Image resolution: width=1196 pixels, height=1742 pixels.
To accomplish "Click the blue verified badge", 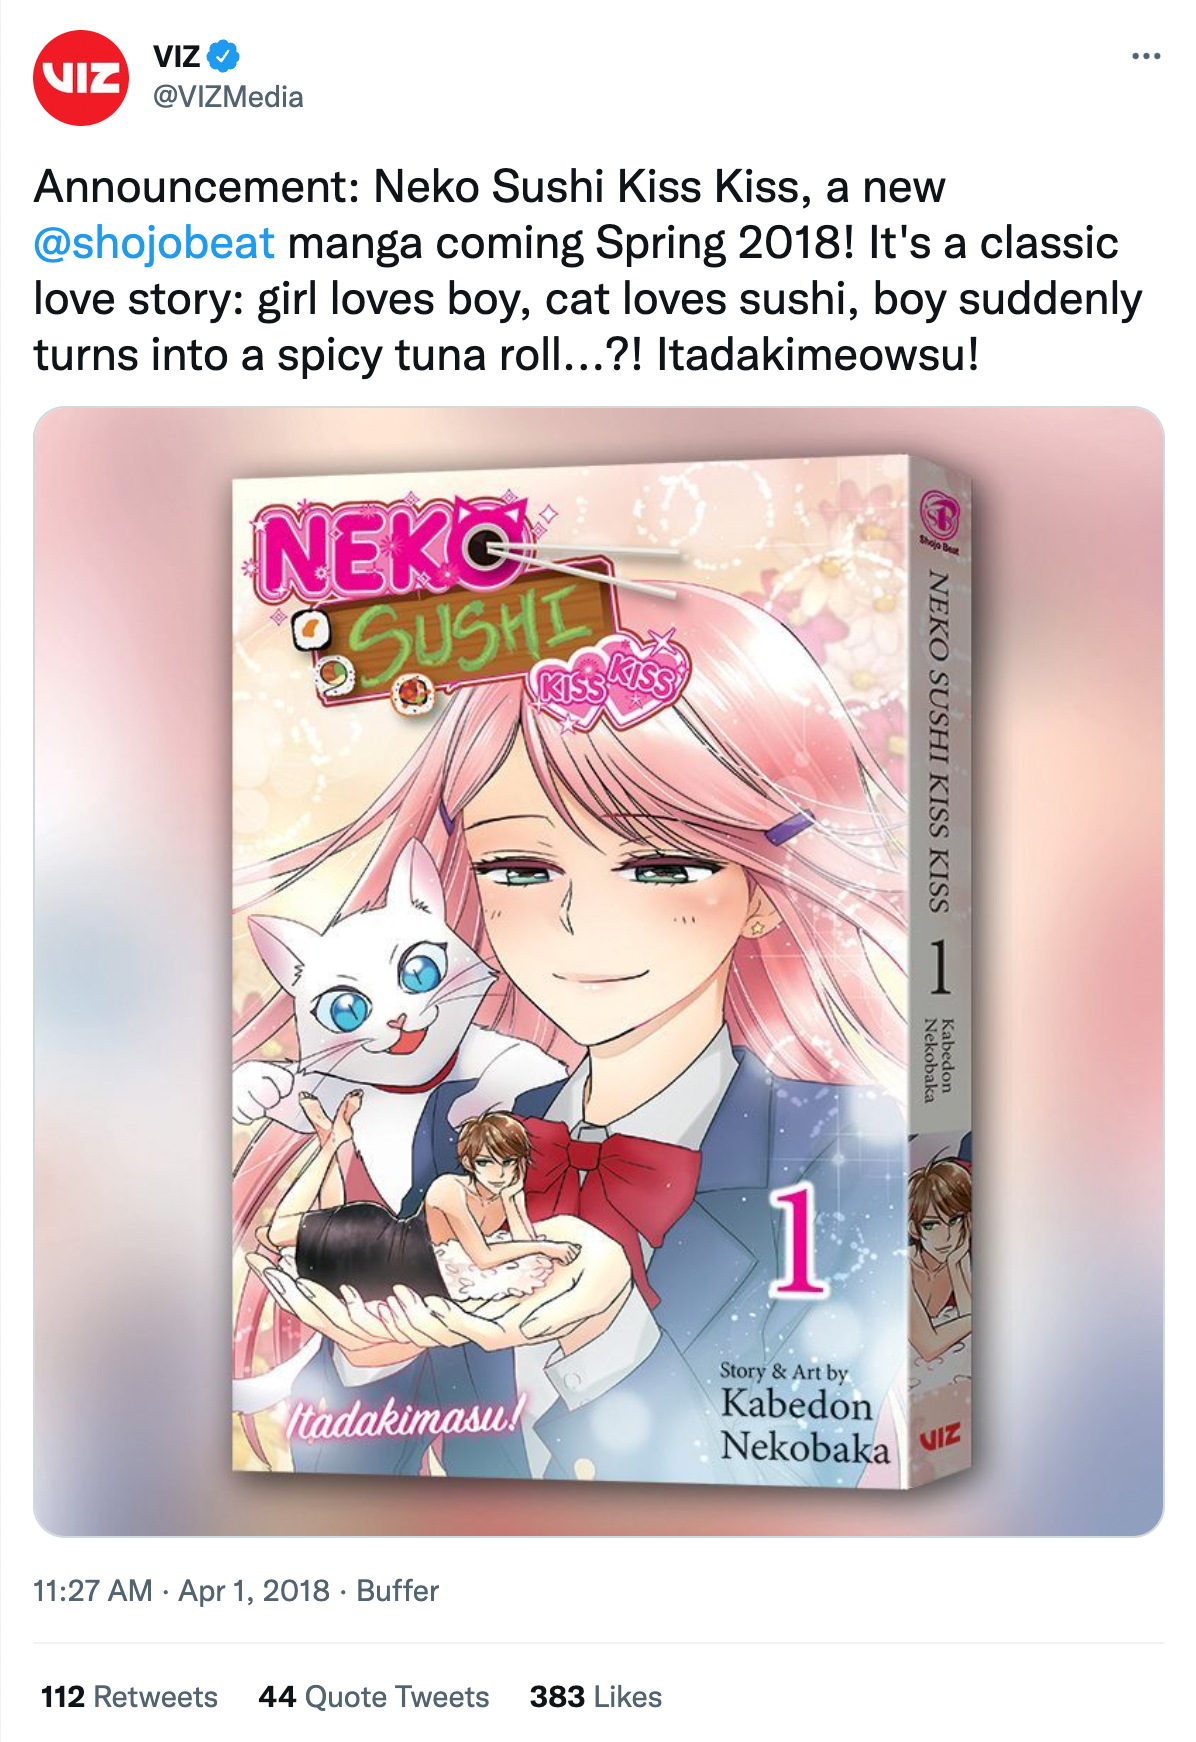I will click(x=224, y=56).
